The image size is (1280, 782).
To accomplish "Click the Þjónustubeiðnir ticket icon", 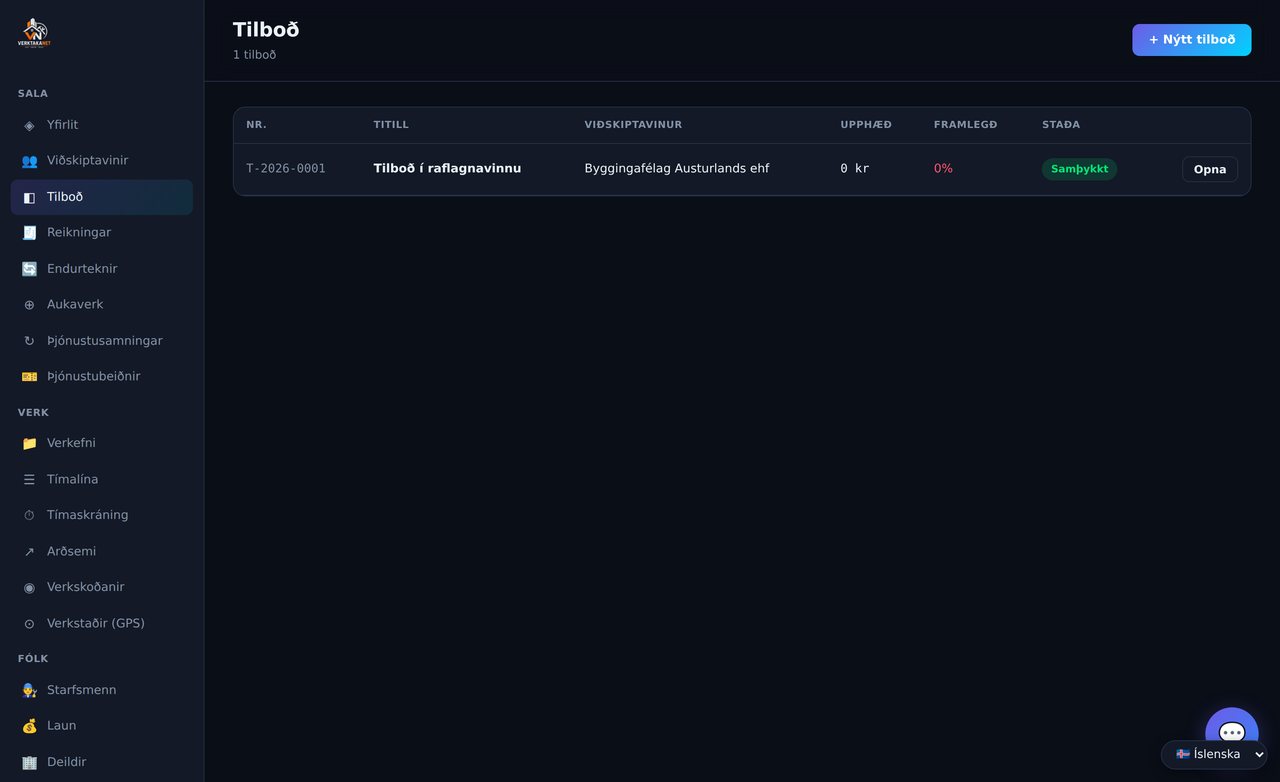I will pyautogui.click(x=29, y=377).
